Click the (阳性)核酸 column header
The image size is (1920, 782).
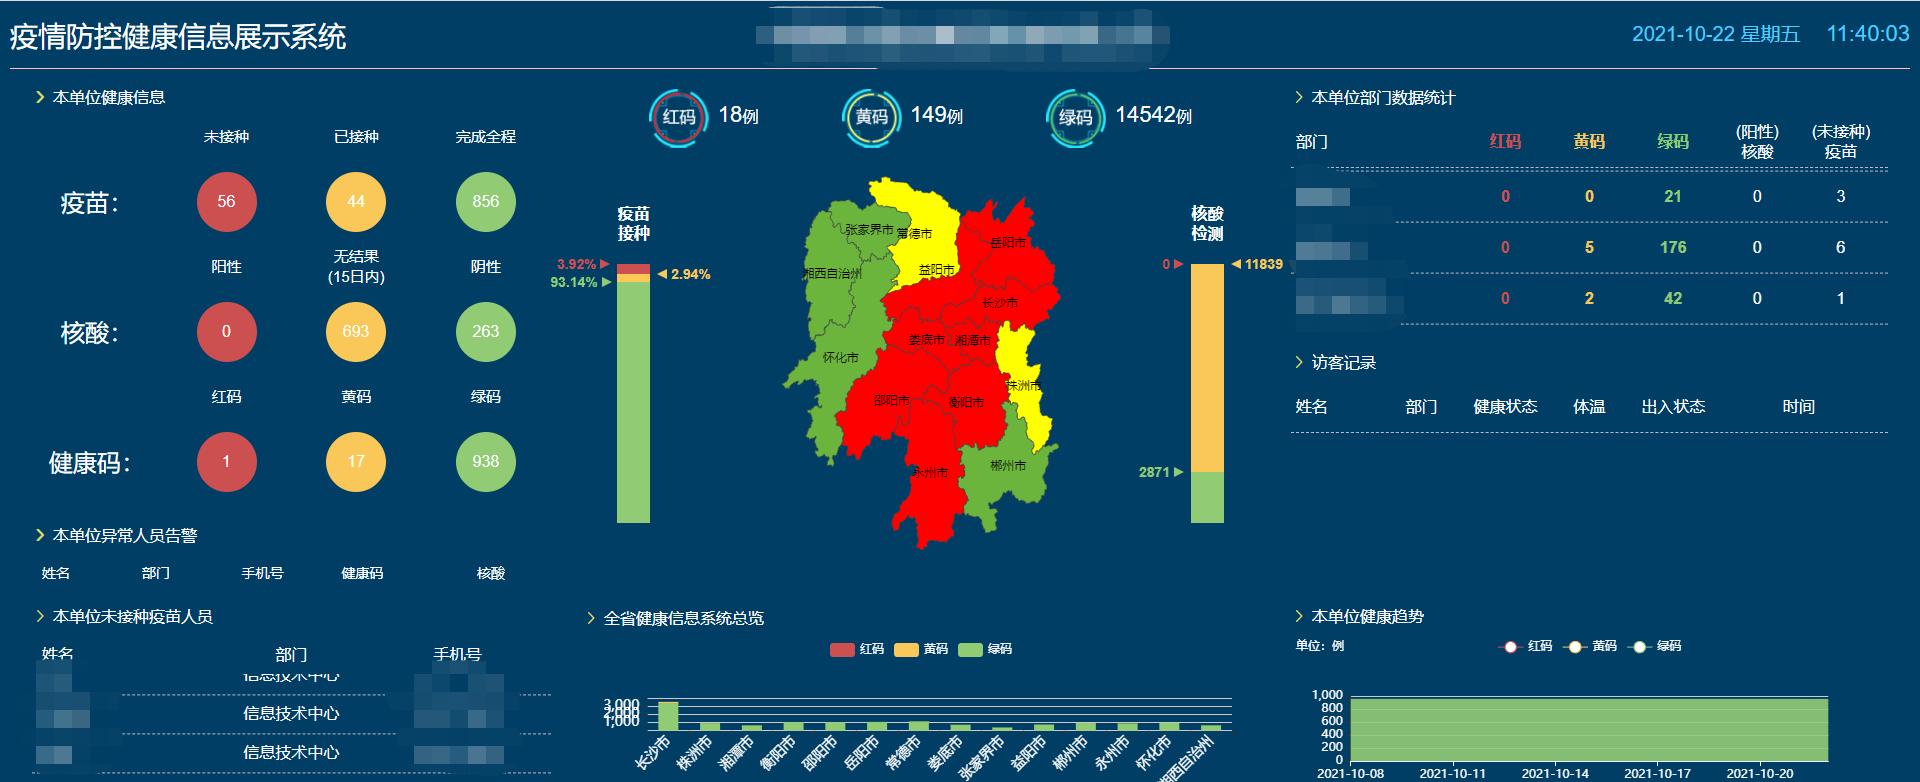1757,141
